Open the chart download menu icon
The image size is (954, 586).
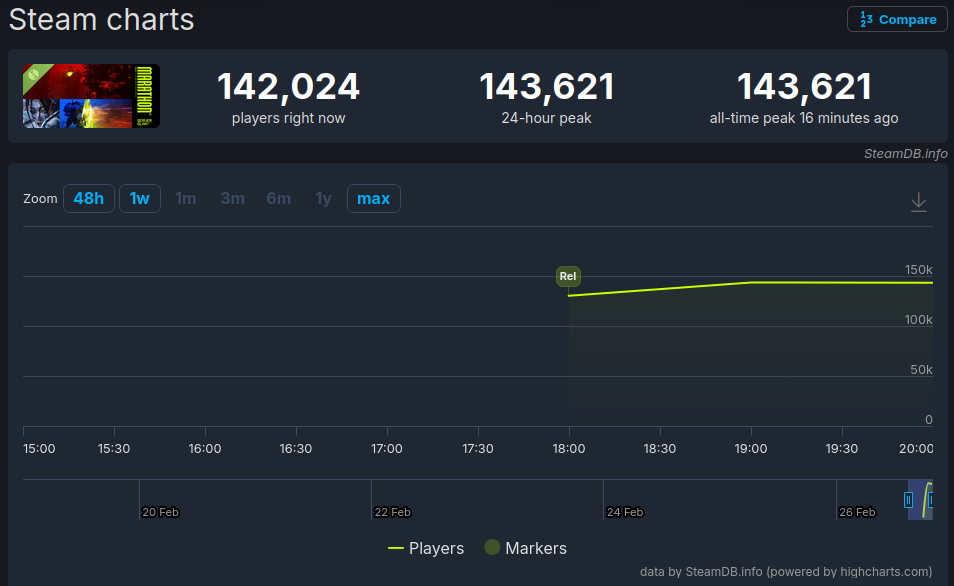(919, 202)
